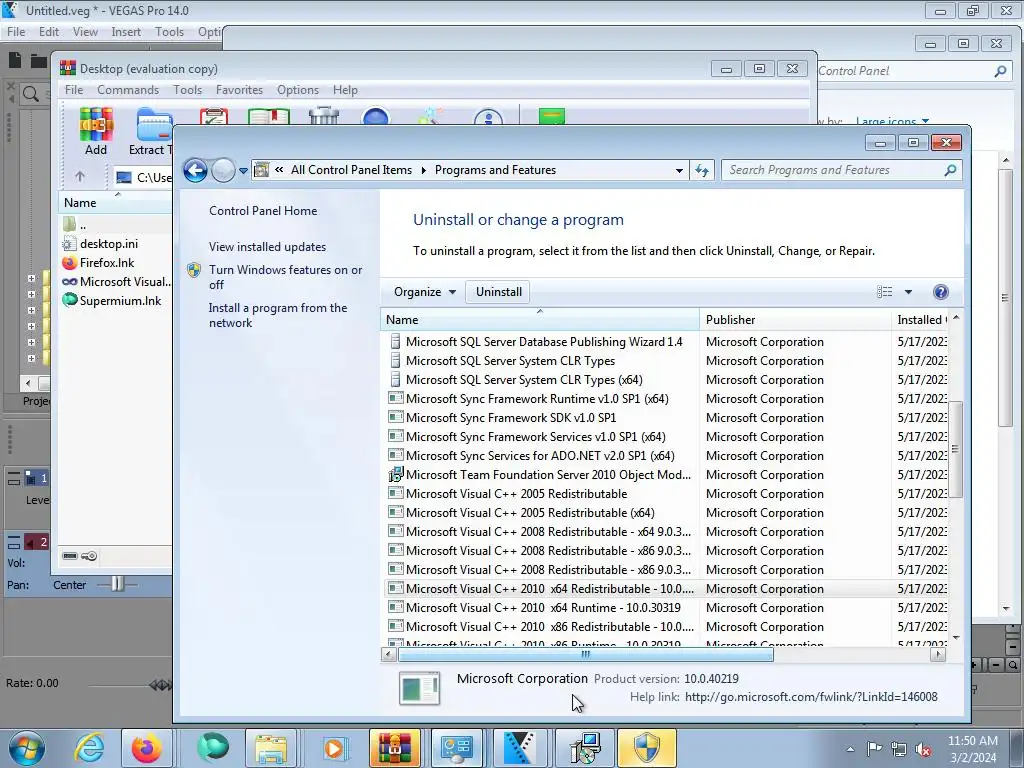Click the vertical scrollbar of program list
Screen dimensions: 1024x768
(x=955, y=449)
